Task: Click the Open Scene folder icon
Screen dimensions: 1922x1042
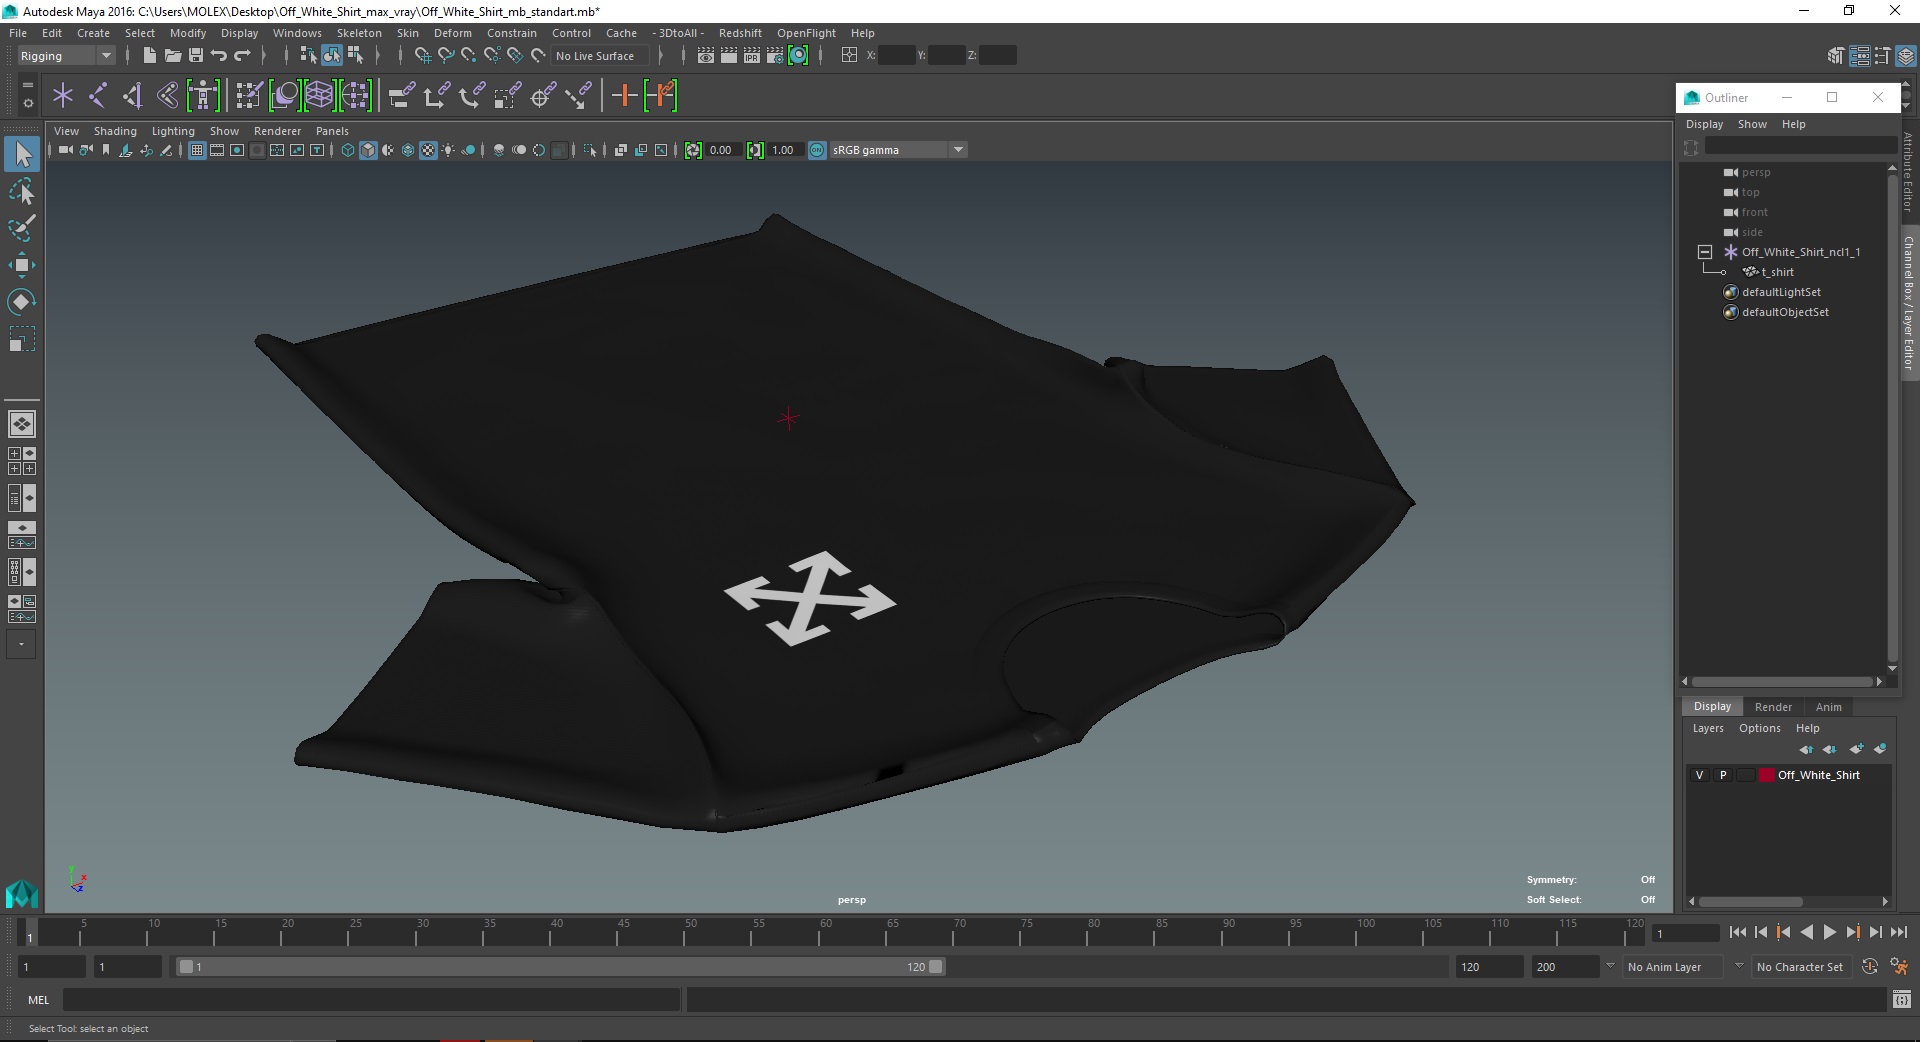Action: [x=172, y=56]
